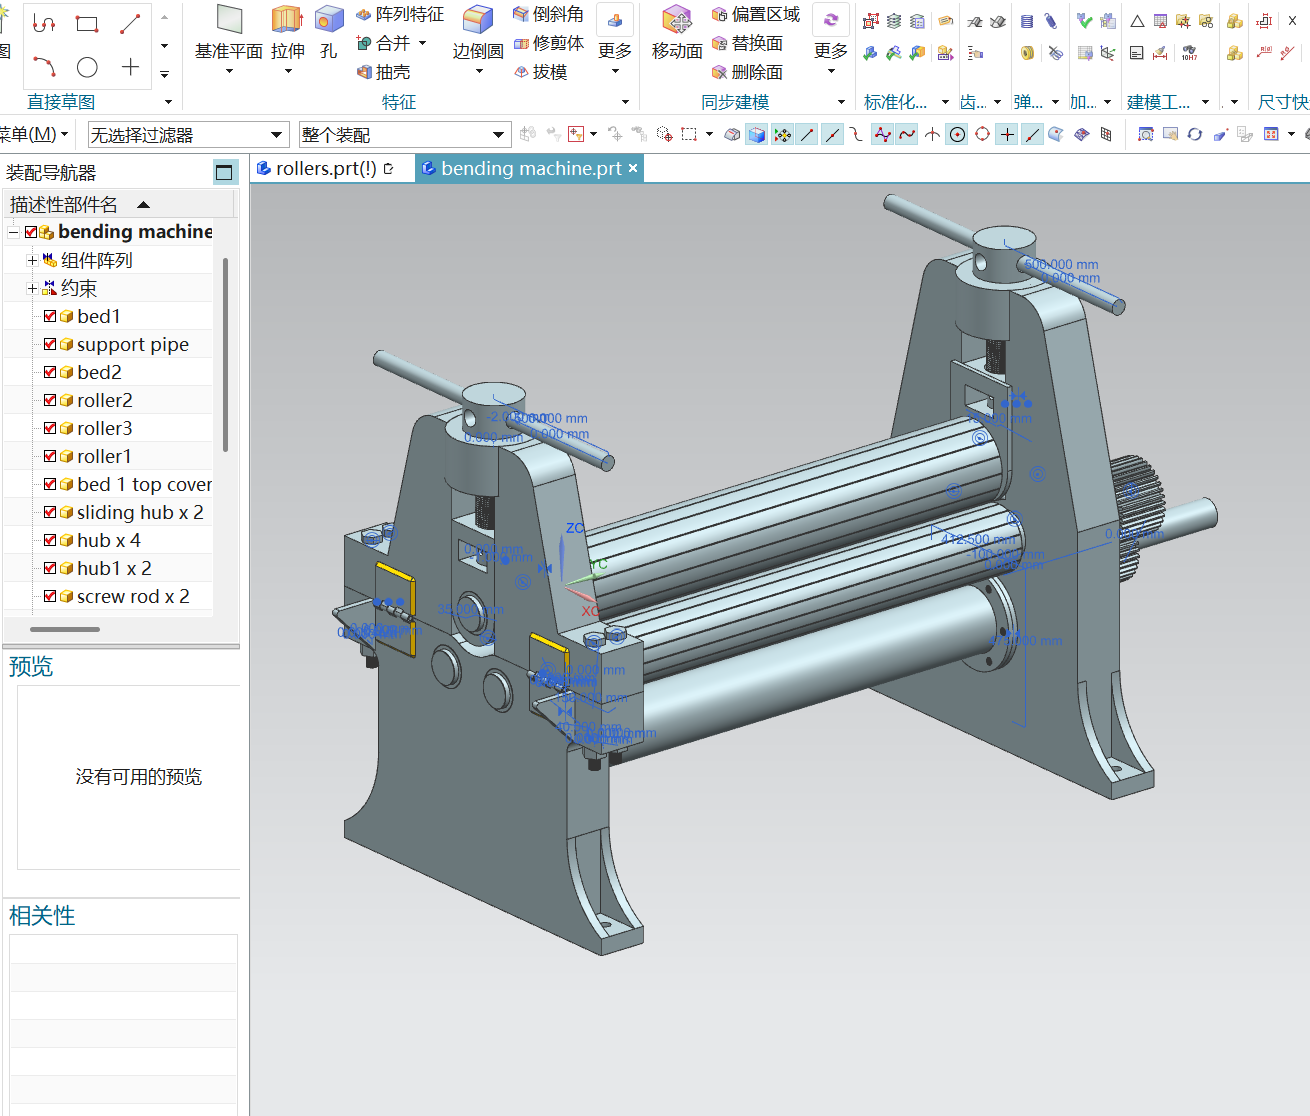The image size is (1310, 1116).
Task: Click the Shell (抽壳) tool
Action: [383, 72]
